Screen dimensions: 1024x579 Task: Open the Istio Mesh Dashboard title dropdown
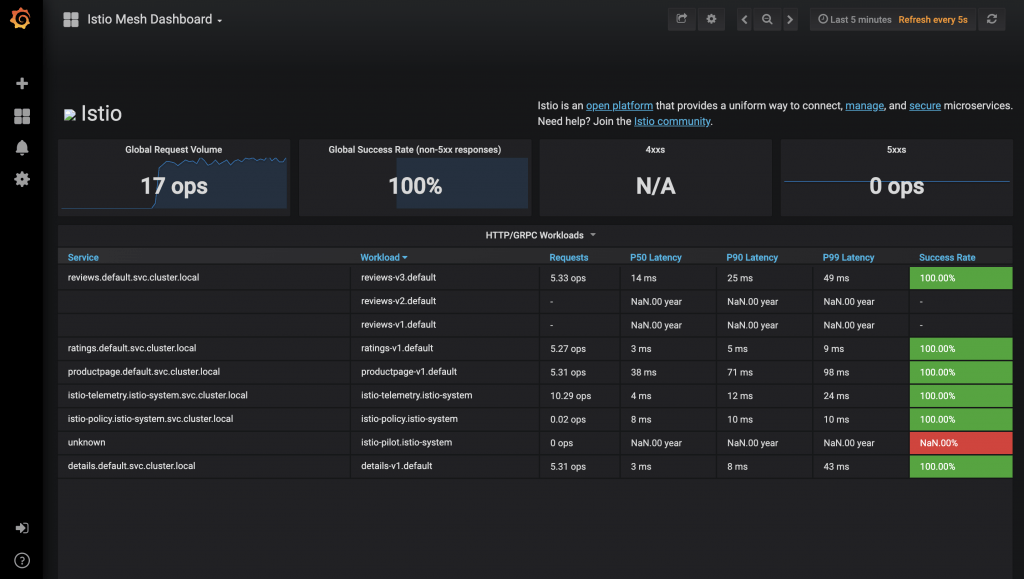(x=155, y=20)
